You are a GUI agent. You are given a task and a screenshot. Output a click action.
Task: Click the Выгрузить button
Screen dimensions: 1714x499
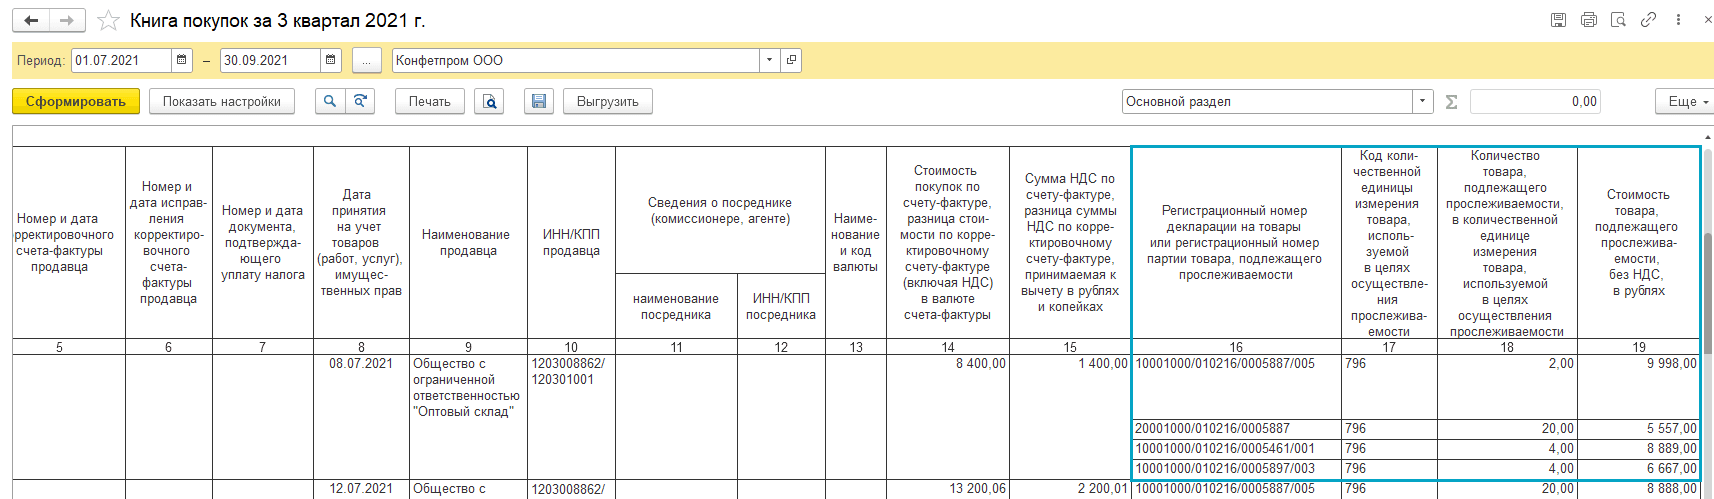click(x=608, y=101)
